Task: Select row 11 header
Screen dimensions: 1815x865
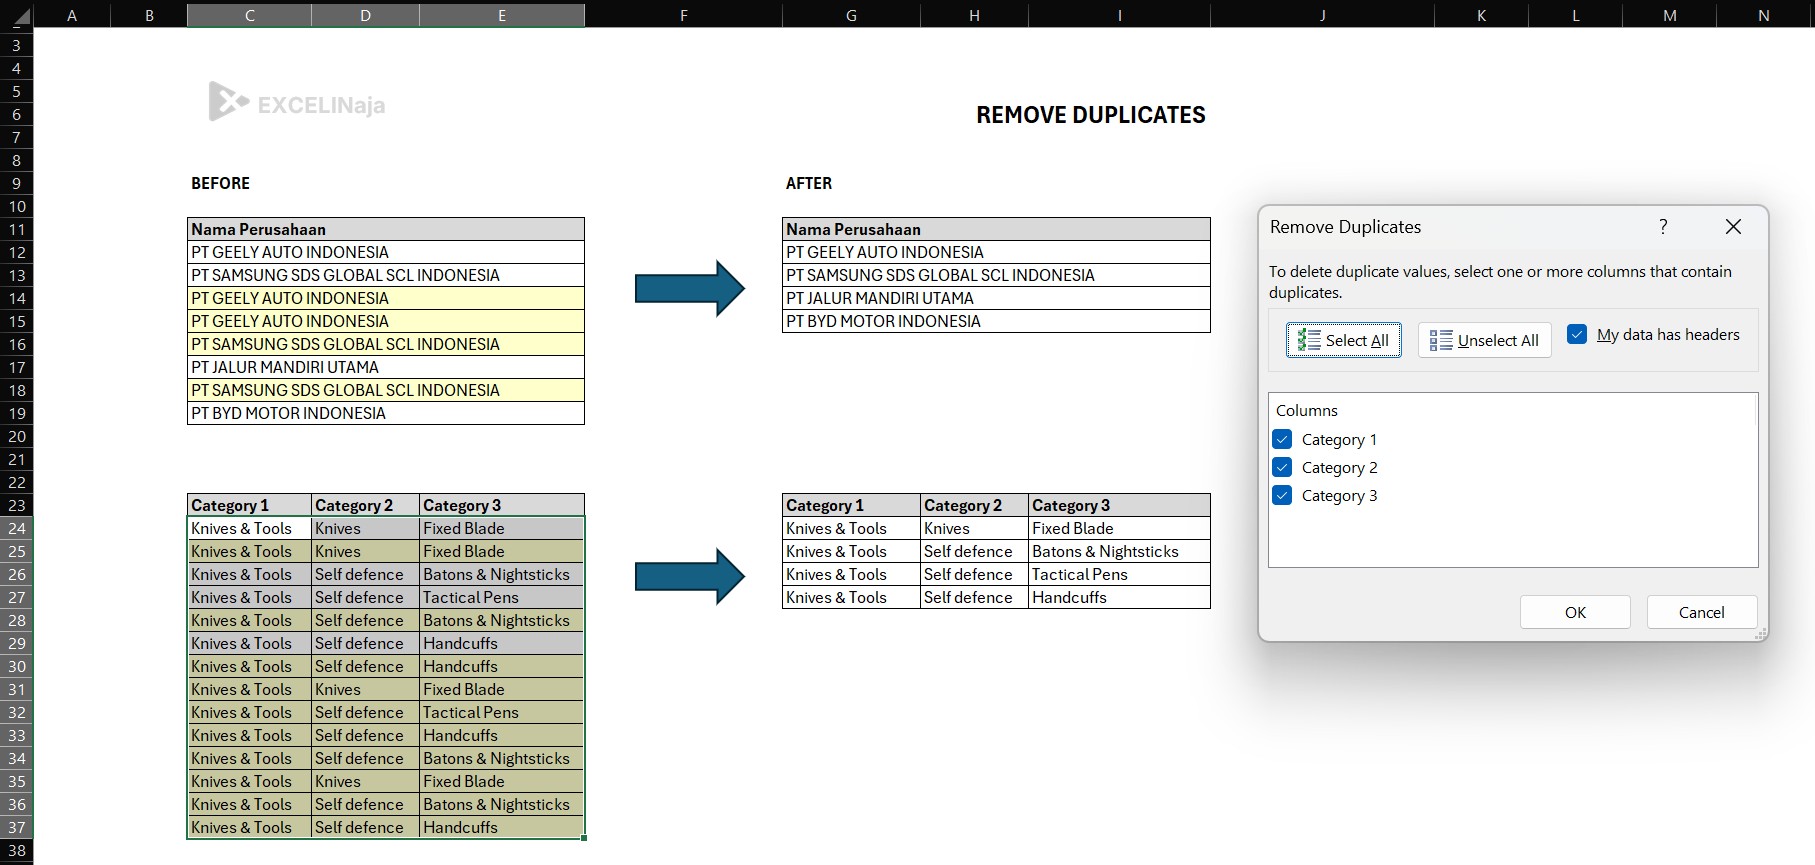Action: 17,229
